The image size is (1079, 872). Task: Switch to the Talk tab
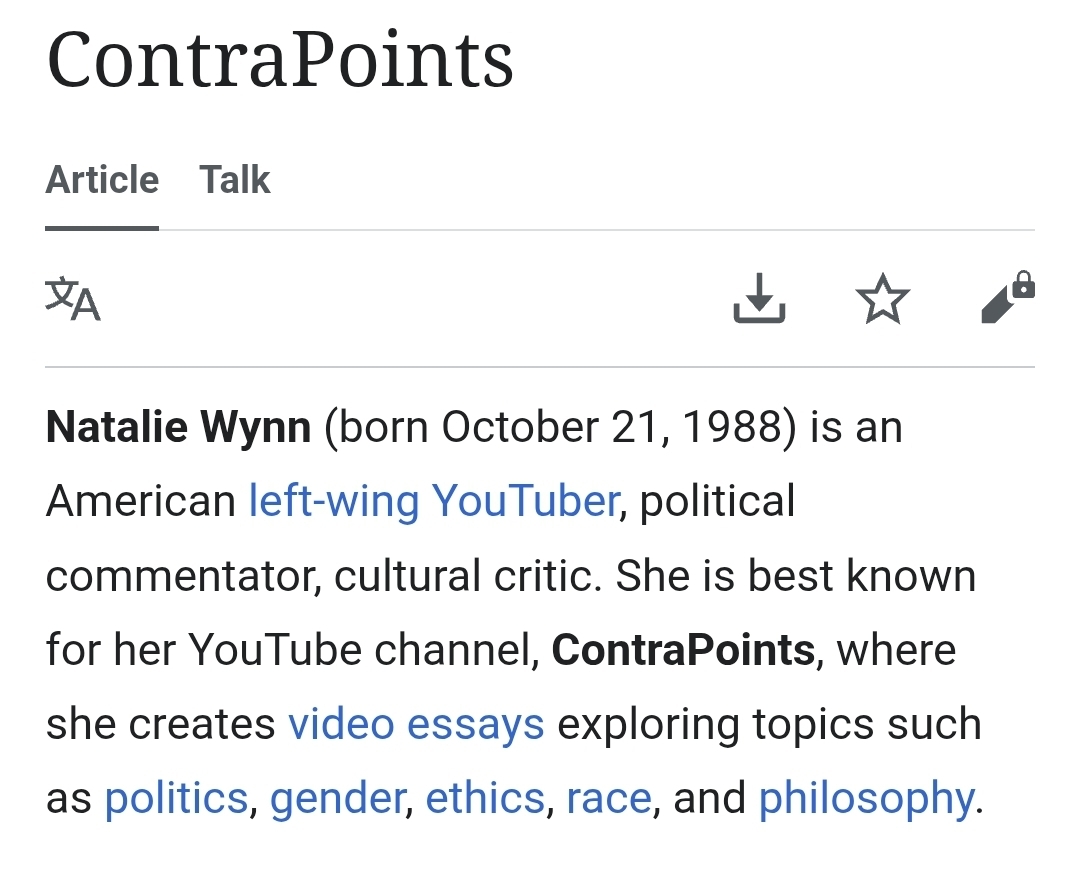[x=235, y=180]
